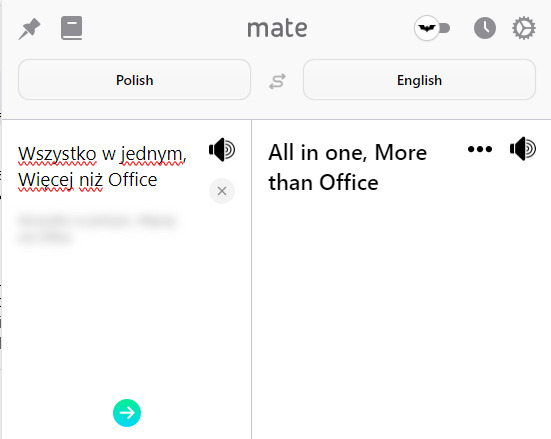Click the blurred transliteration text
The image size is (551, 439).
pyautogui.click(x=97, y=228)
